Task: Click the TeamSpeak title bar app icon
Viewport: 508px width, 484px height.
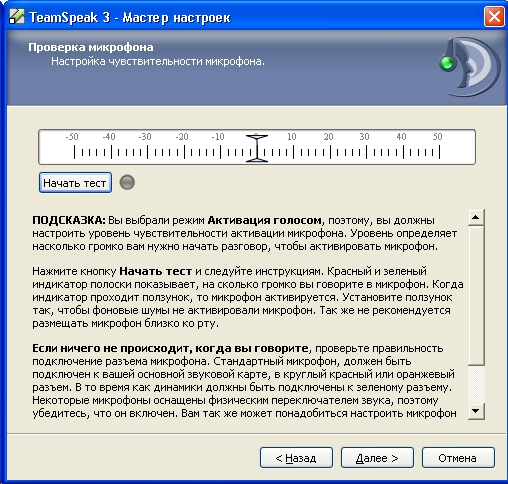Action: click(x=16, y=16)
